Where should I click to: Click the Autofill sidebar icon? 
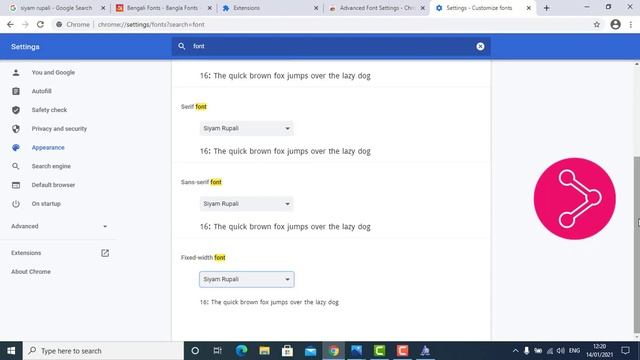(16, 91)
